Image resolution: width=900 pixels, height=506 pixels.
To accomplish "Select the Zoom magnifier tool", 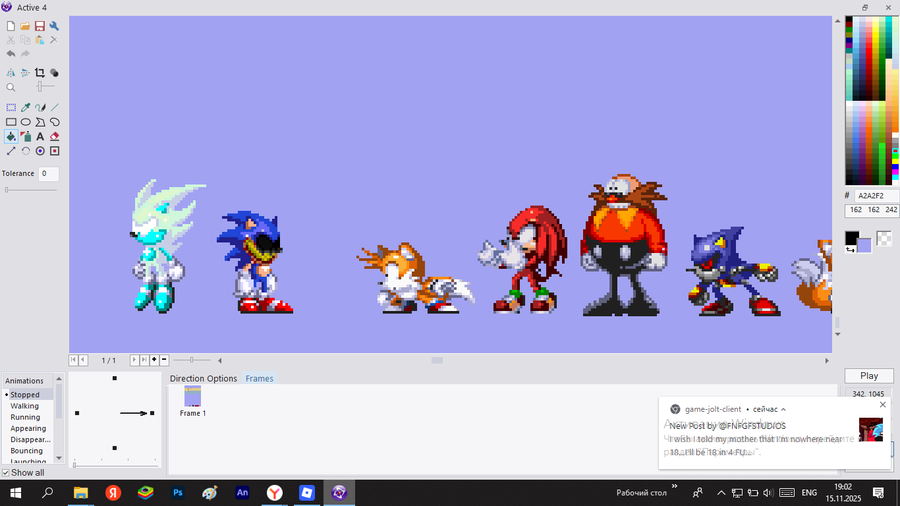I will [11, 87].
